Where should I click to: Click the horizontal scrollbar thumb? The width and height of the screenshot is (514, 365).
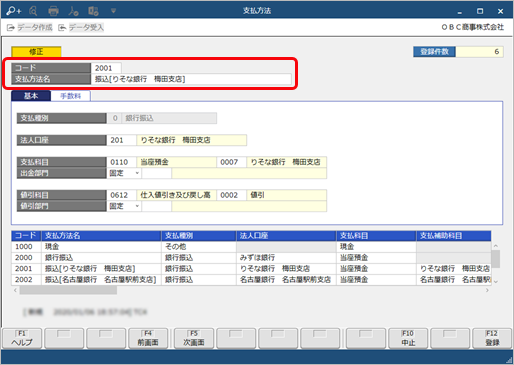click(68, 290)
